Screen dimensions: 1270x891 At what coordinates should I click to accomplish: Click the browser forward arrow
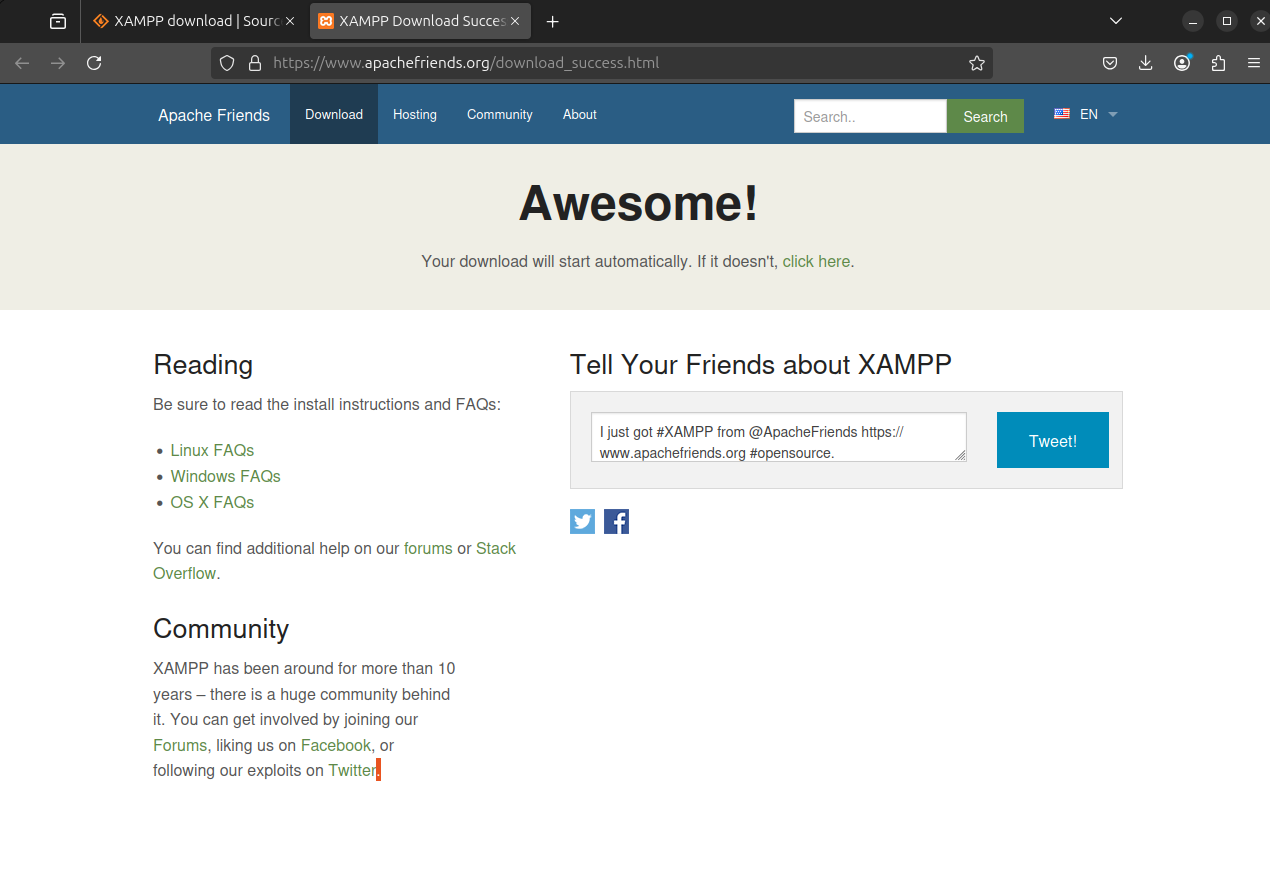click(x=58, y=63)
